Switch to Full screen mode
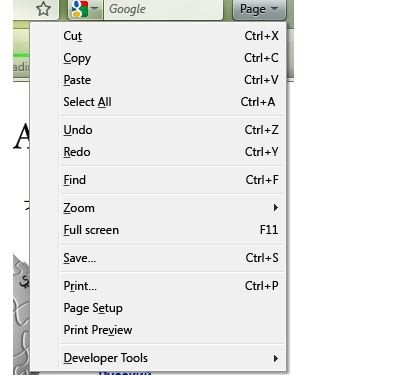The height and width of the screenshot is (375, 413). [172, 230]
